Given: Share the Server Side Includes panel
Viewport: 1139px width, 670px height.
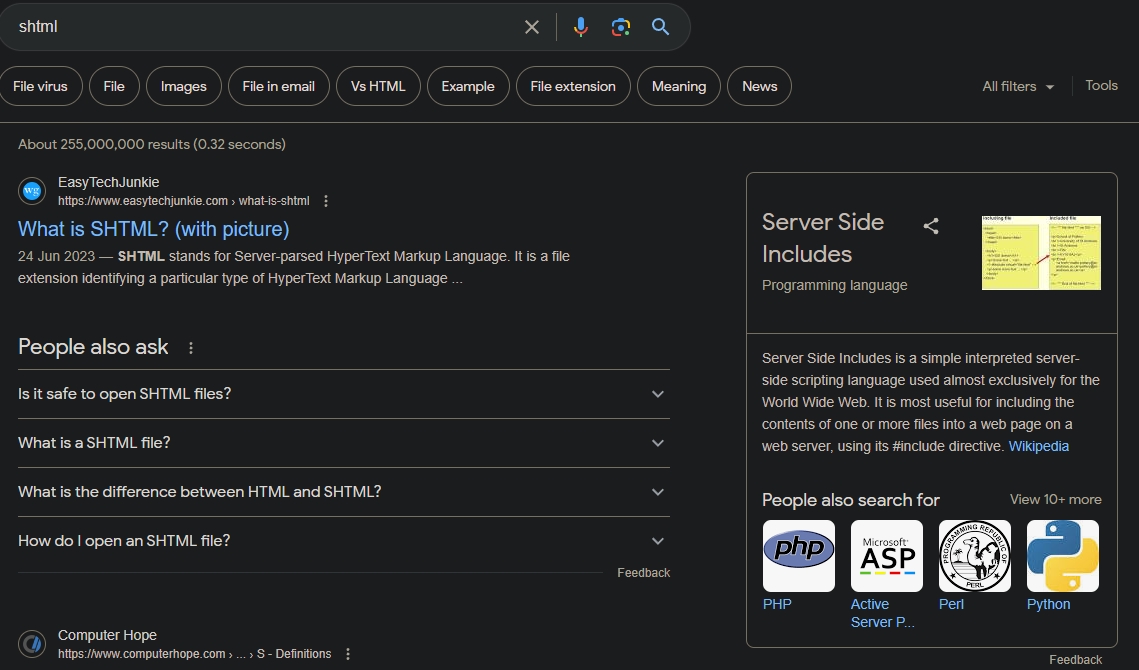Looking at the screenshot, I should coord(931,226).
